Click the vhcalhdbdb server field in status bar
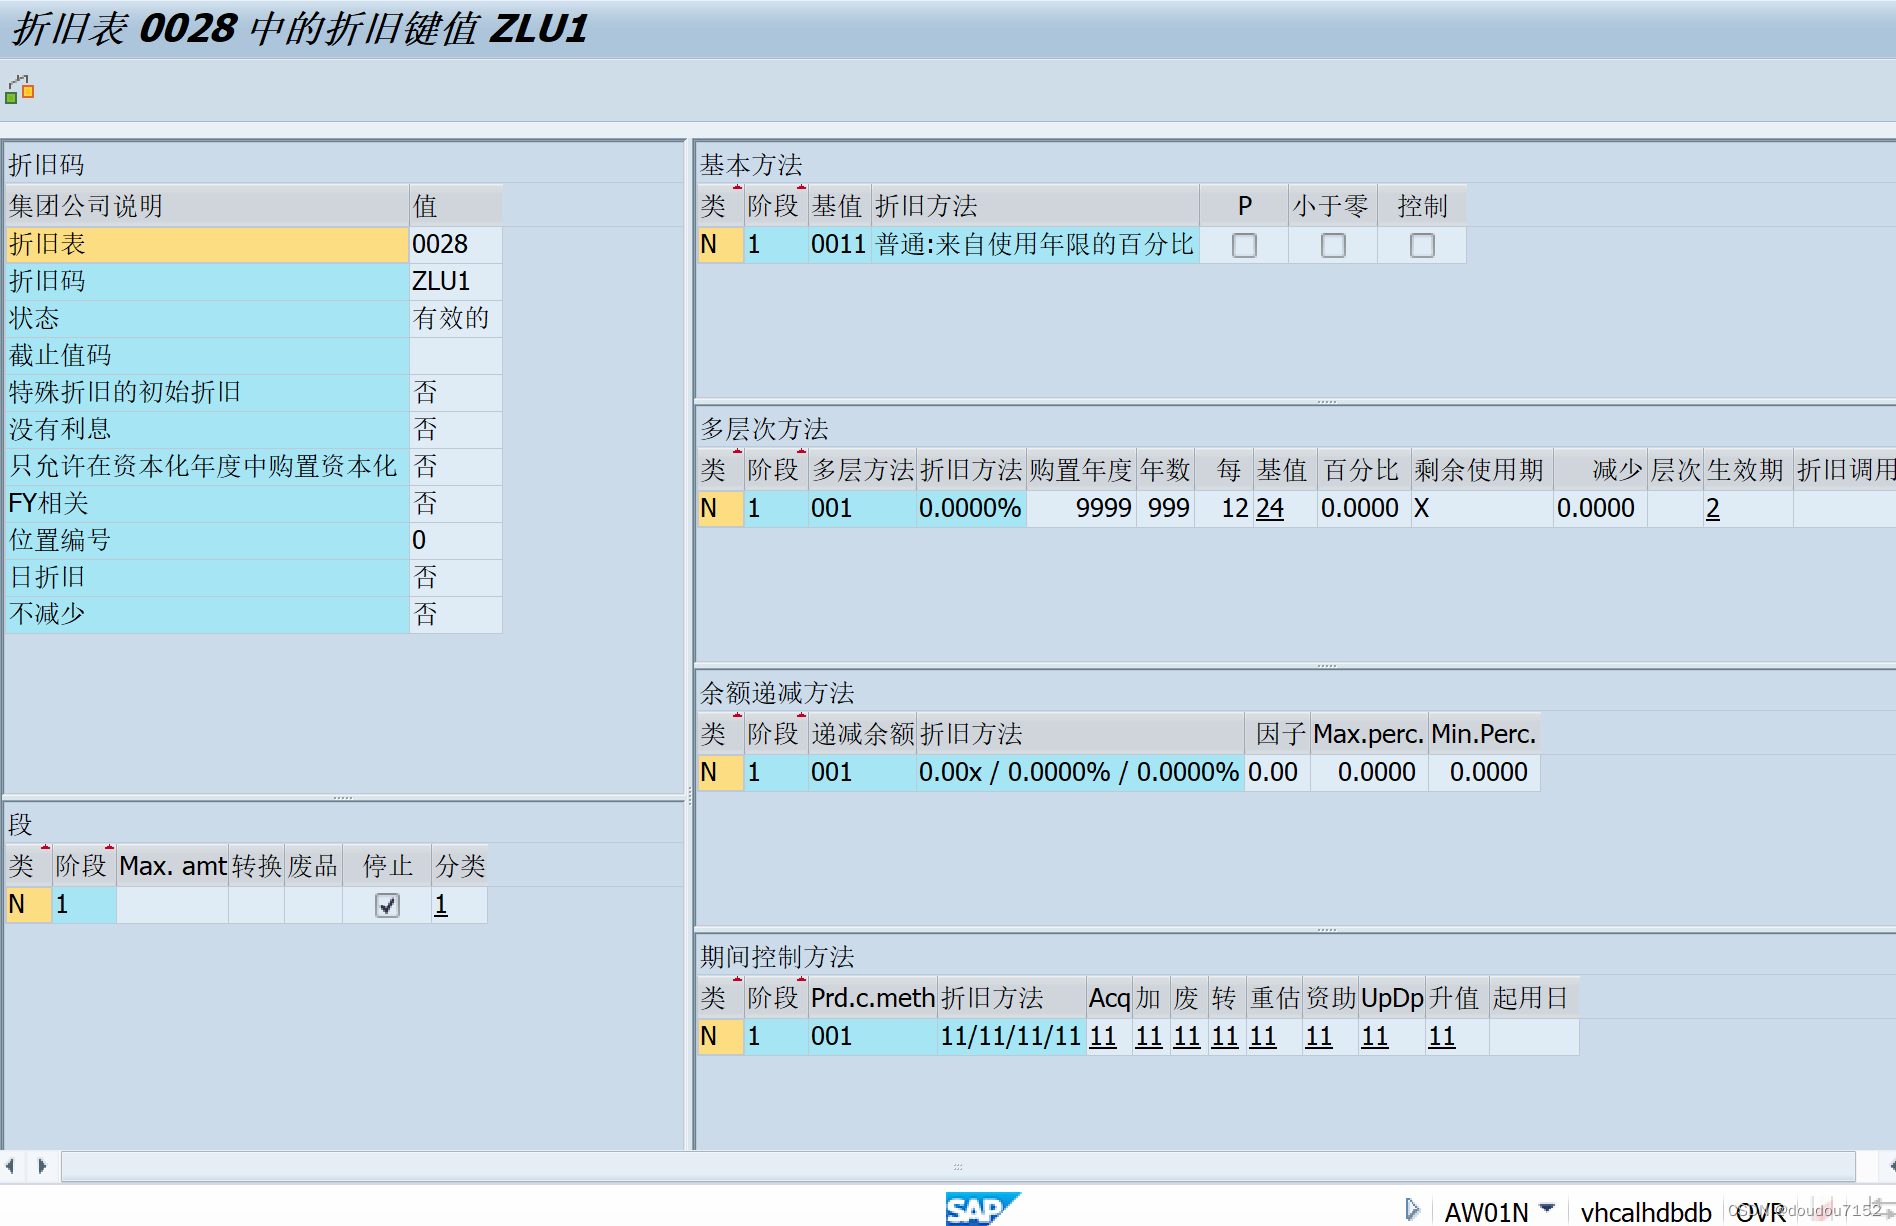1896x1226 pixels. point(1648,1209)
